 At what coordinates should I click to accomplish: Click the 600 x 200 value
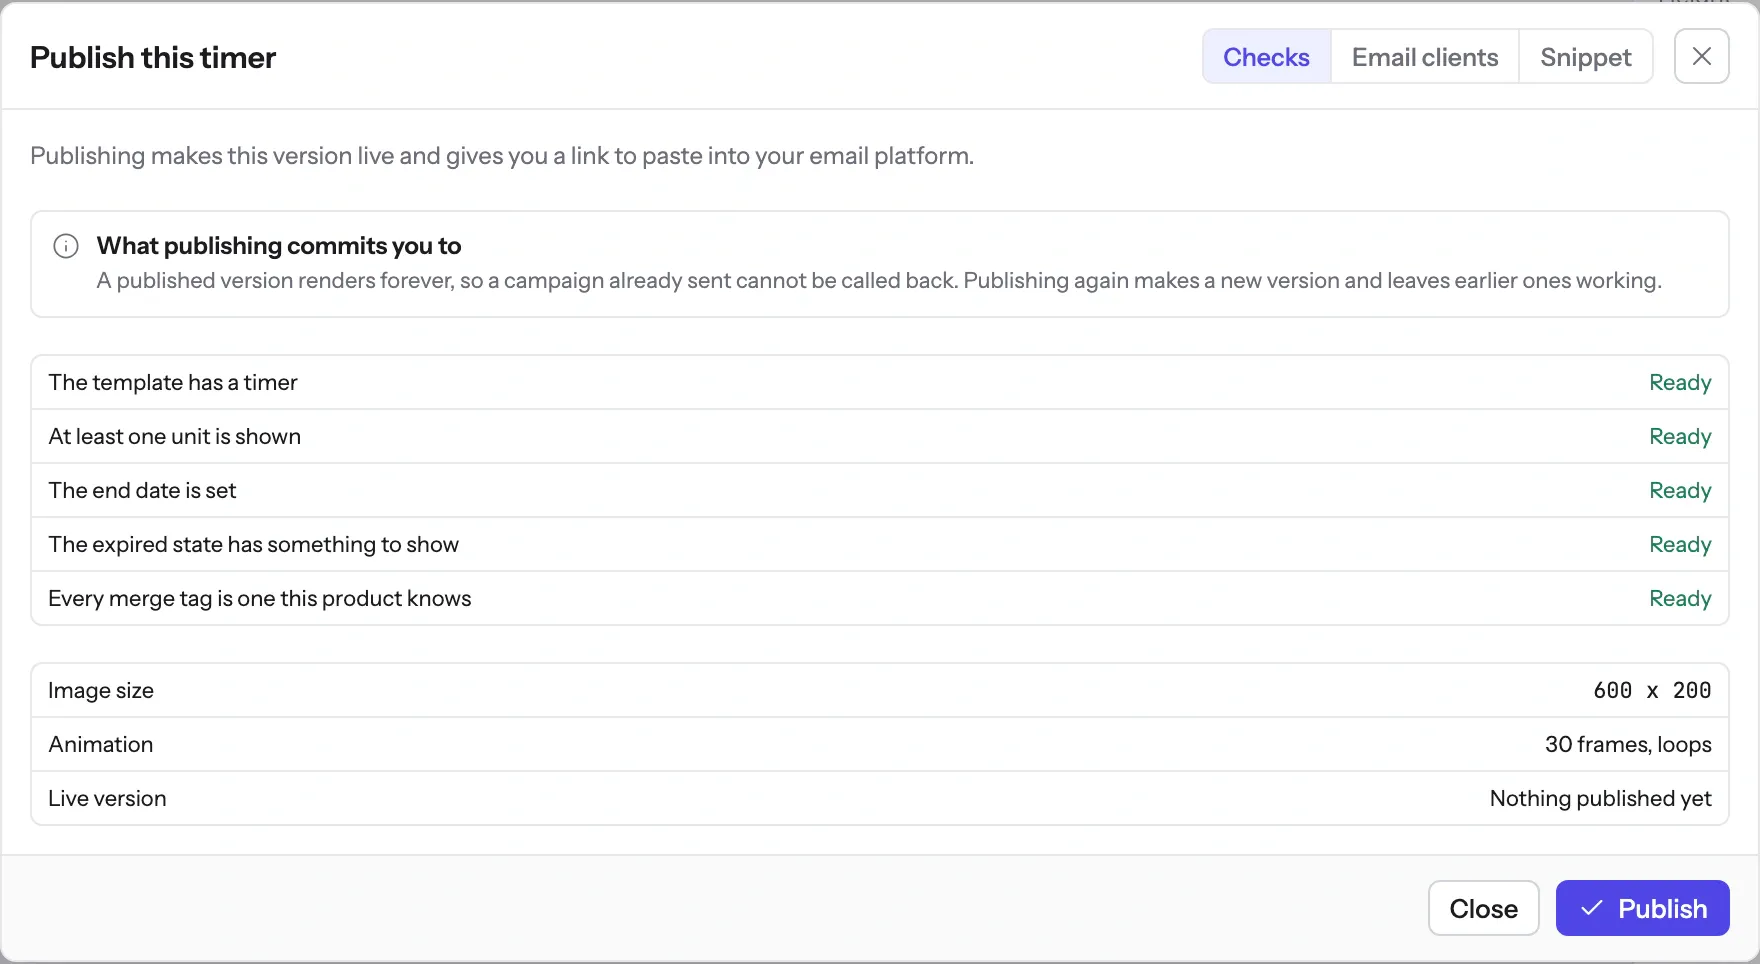(1652, 690)
